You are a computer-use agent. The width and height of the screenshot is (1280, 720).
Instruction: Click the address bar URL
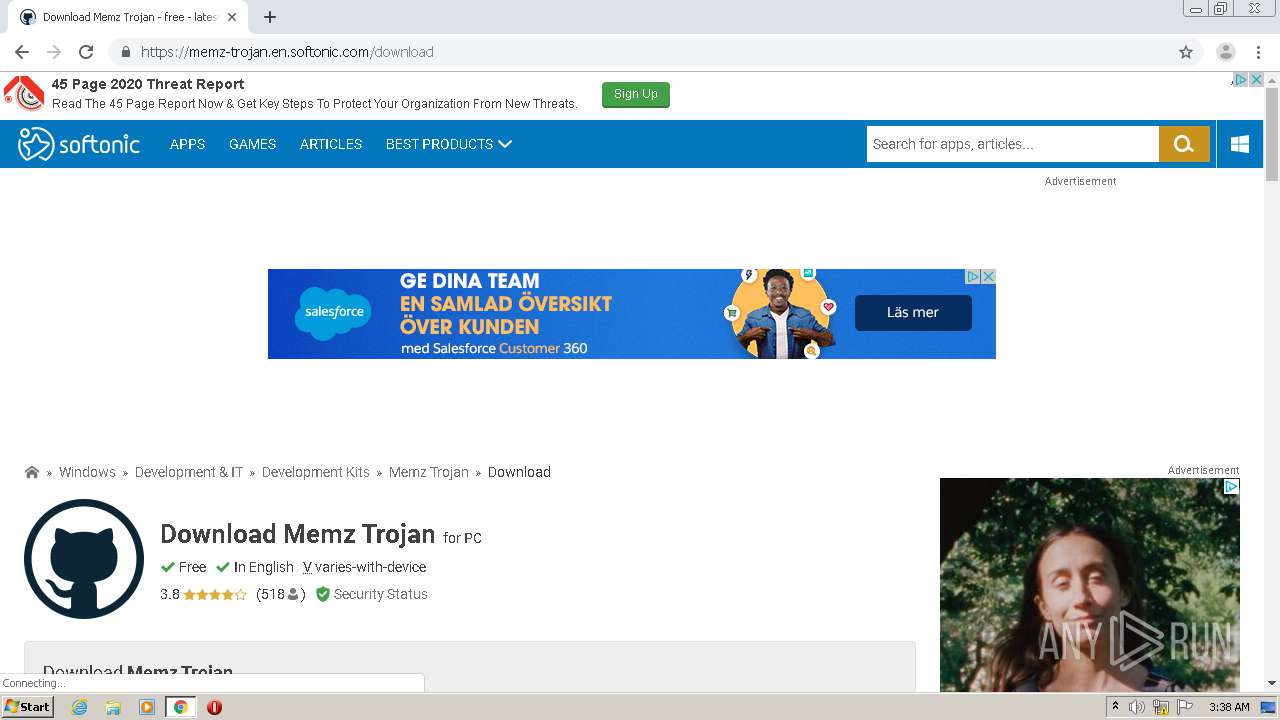(287, 52)
